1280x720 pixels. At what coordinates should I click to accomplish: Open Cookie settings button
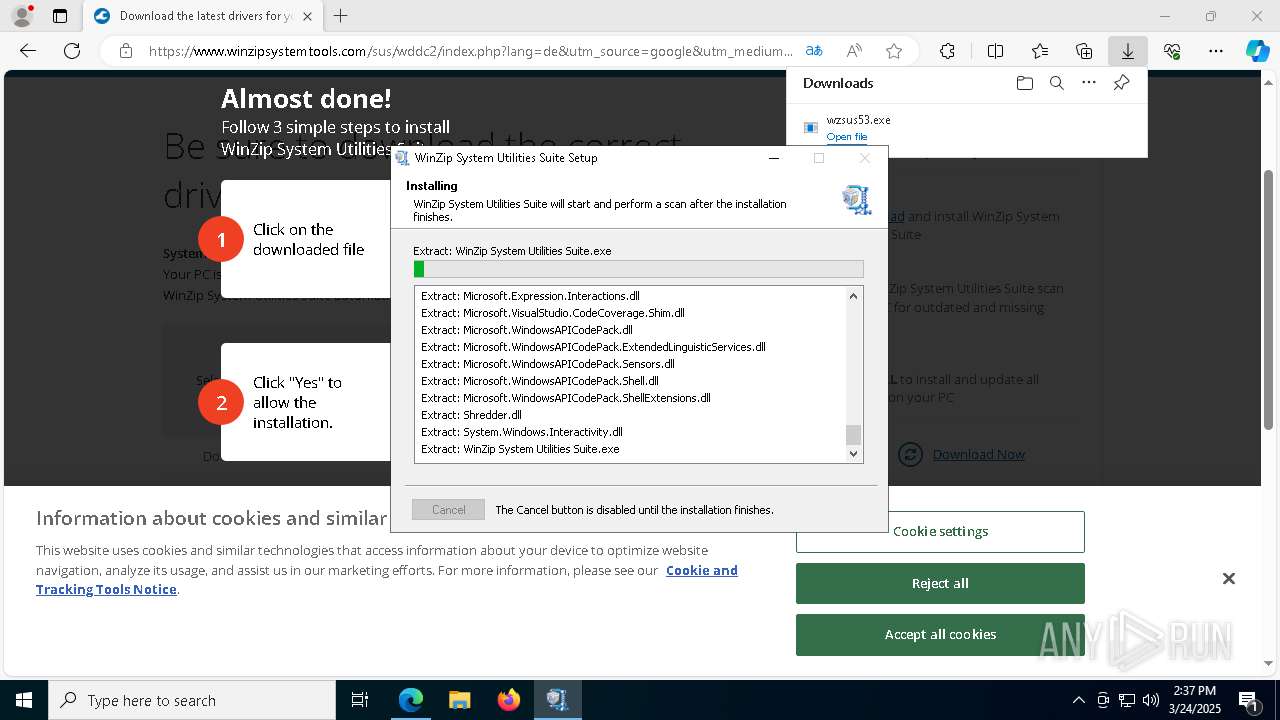pyautogui.click(x=940, y=531)
